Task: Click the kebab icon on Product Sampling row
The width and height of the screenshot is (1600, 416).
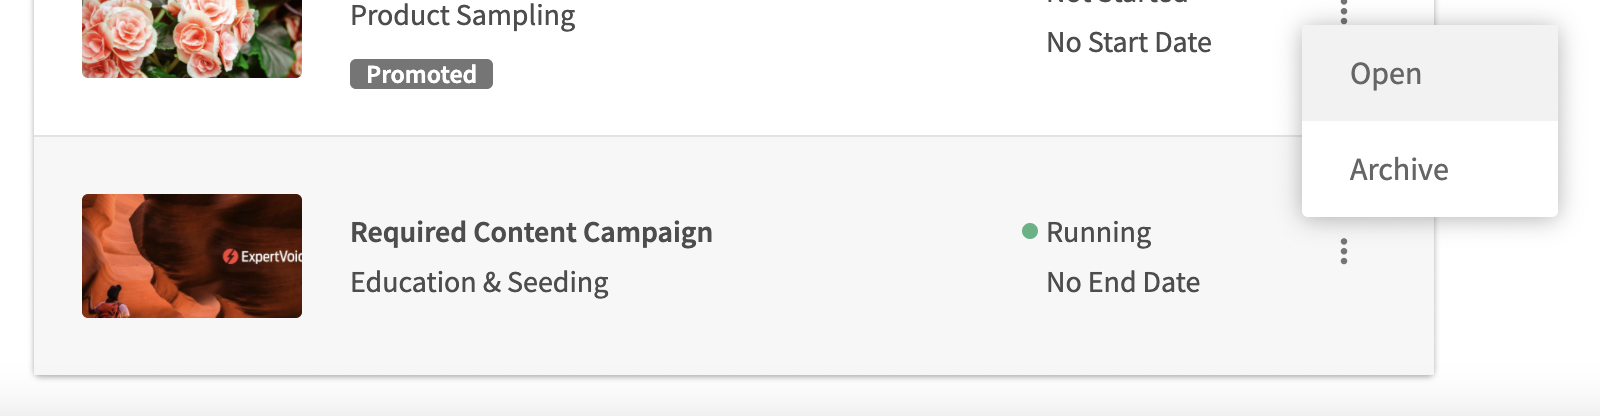Action: tap(1344, 10)
